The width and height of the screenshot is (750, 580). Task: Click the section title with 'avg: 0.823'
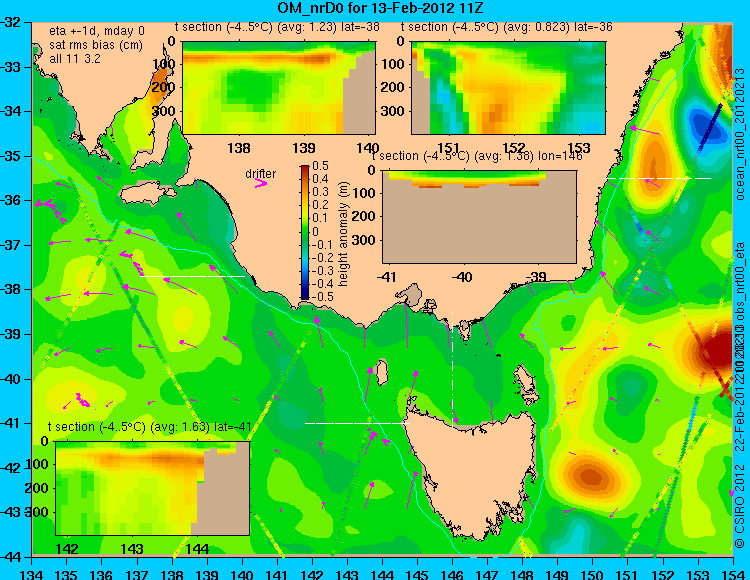507,27
